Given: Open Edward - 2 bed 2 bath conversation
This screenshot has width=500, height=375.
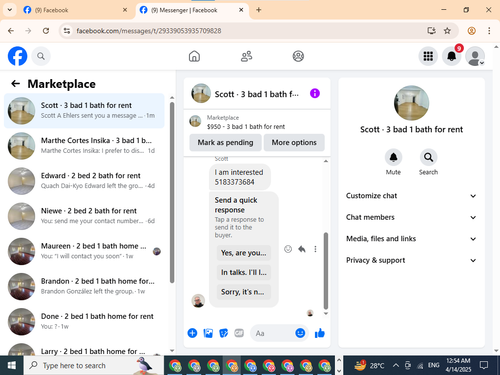Looking at the screenshot, I should tap(84, 181).
